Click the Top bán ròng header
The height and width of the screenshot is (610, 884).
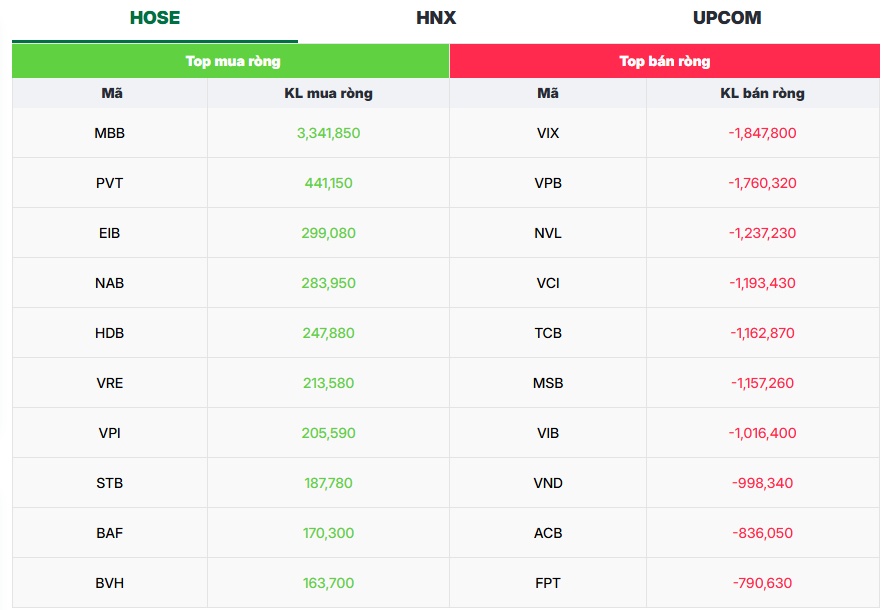click(x=665, y=61)
